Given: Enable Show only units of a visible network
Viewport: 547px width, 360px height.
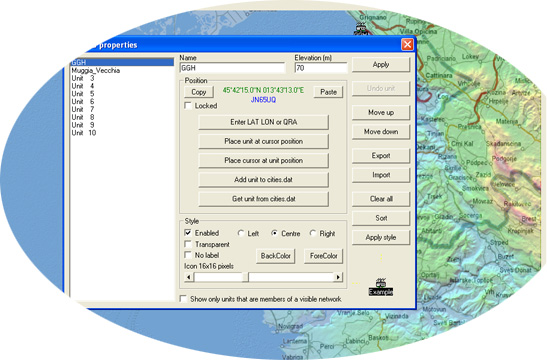Looking at the screenshot, I should coord(183,299).
